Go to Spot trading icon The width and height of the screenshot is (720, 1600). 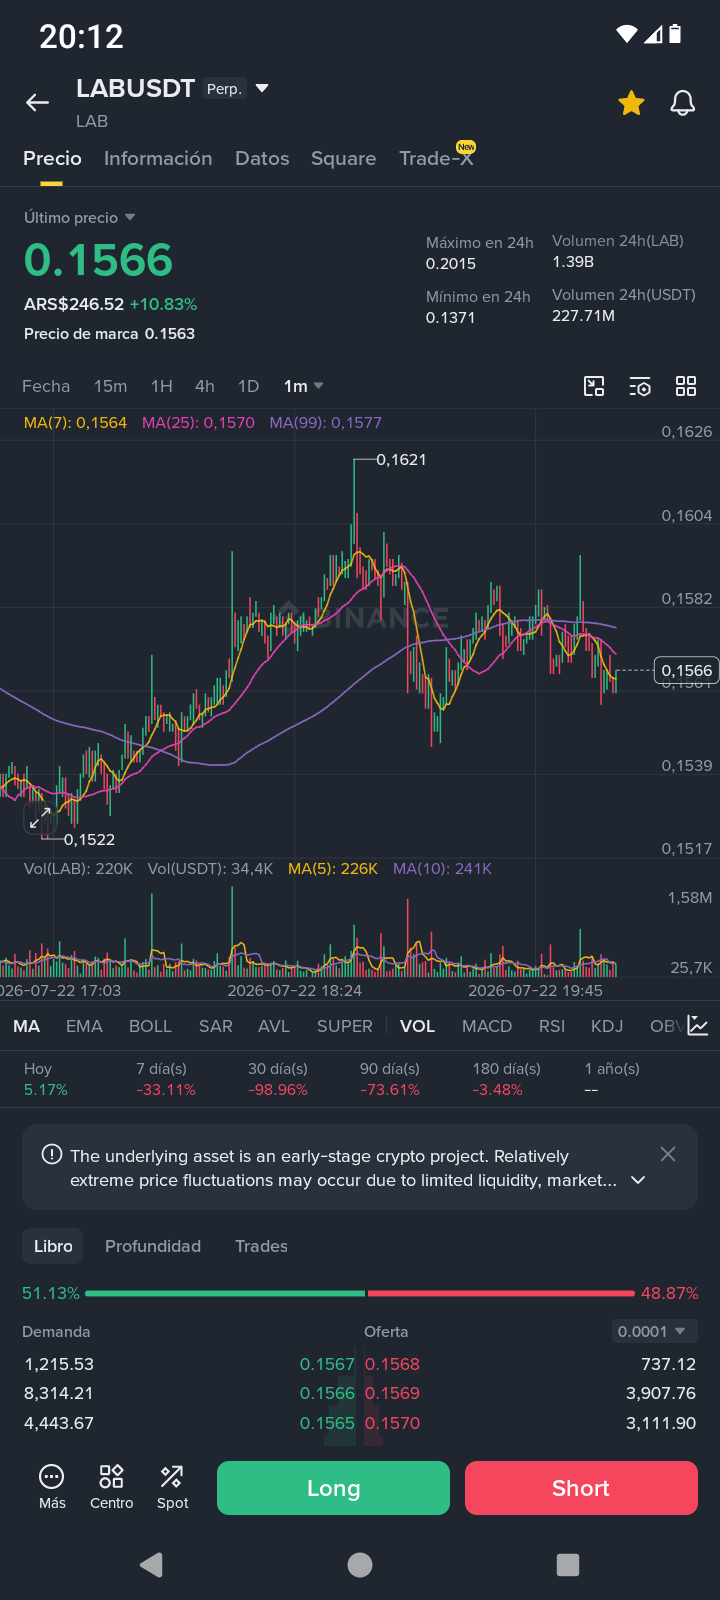click(x=172, y=1487)
